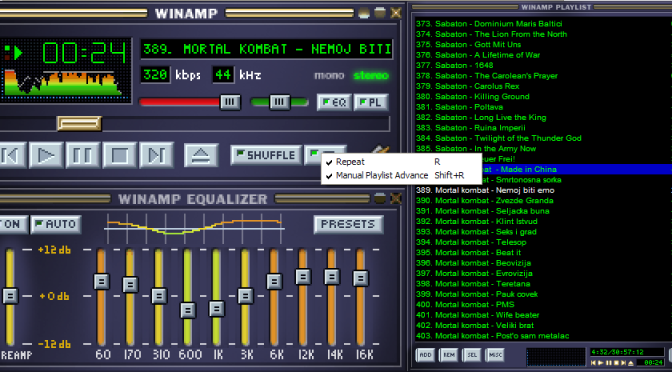Click the playlist REM button
672x372 pixels.
[x=448, y=355]
